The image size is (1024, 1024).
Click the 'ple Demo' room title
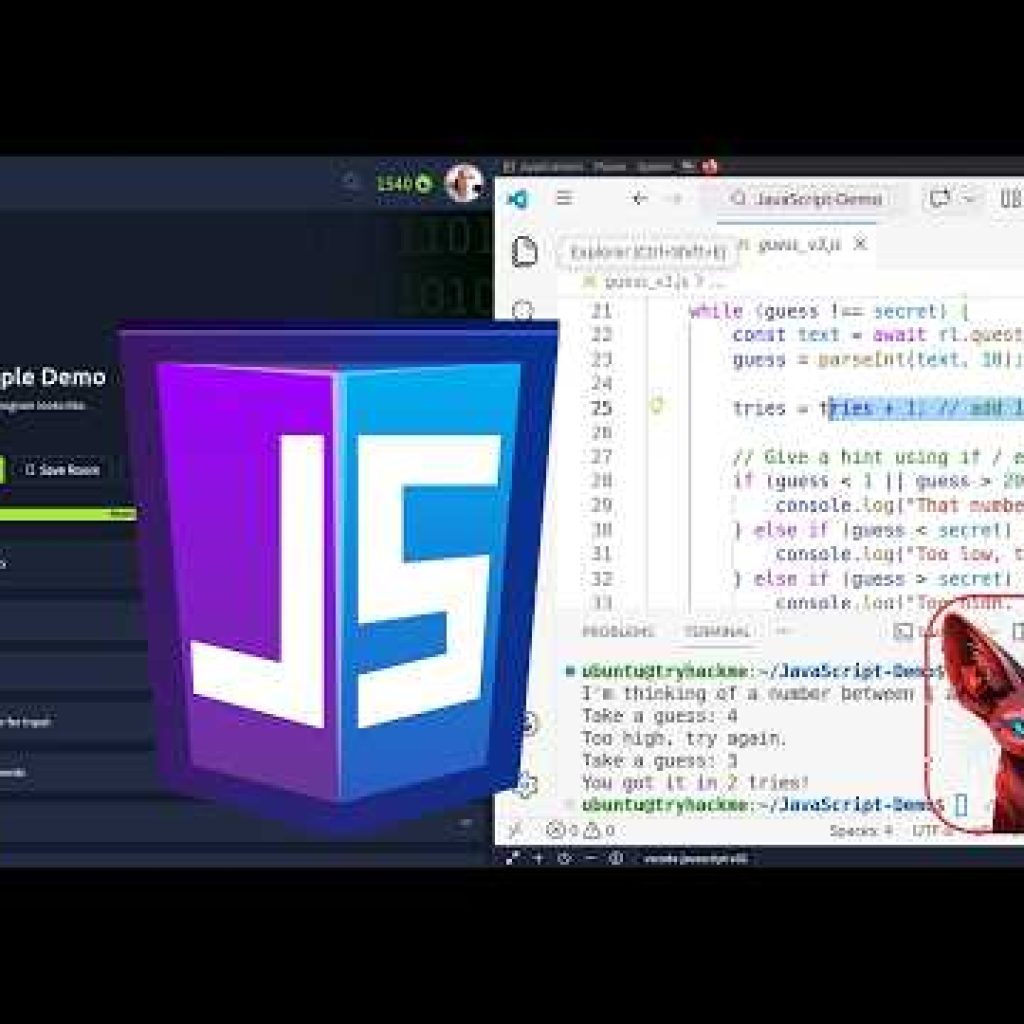pyautogui.click(x=53, y=377)
